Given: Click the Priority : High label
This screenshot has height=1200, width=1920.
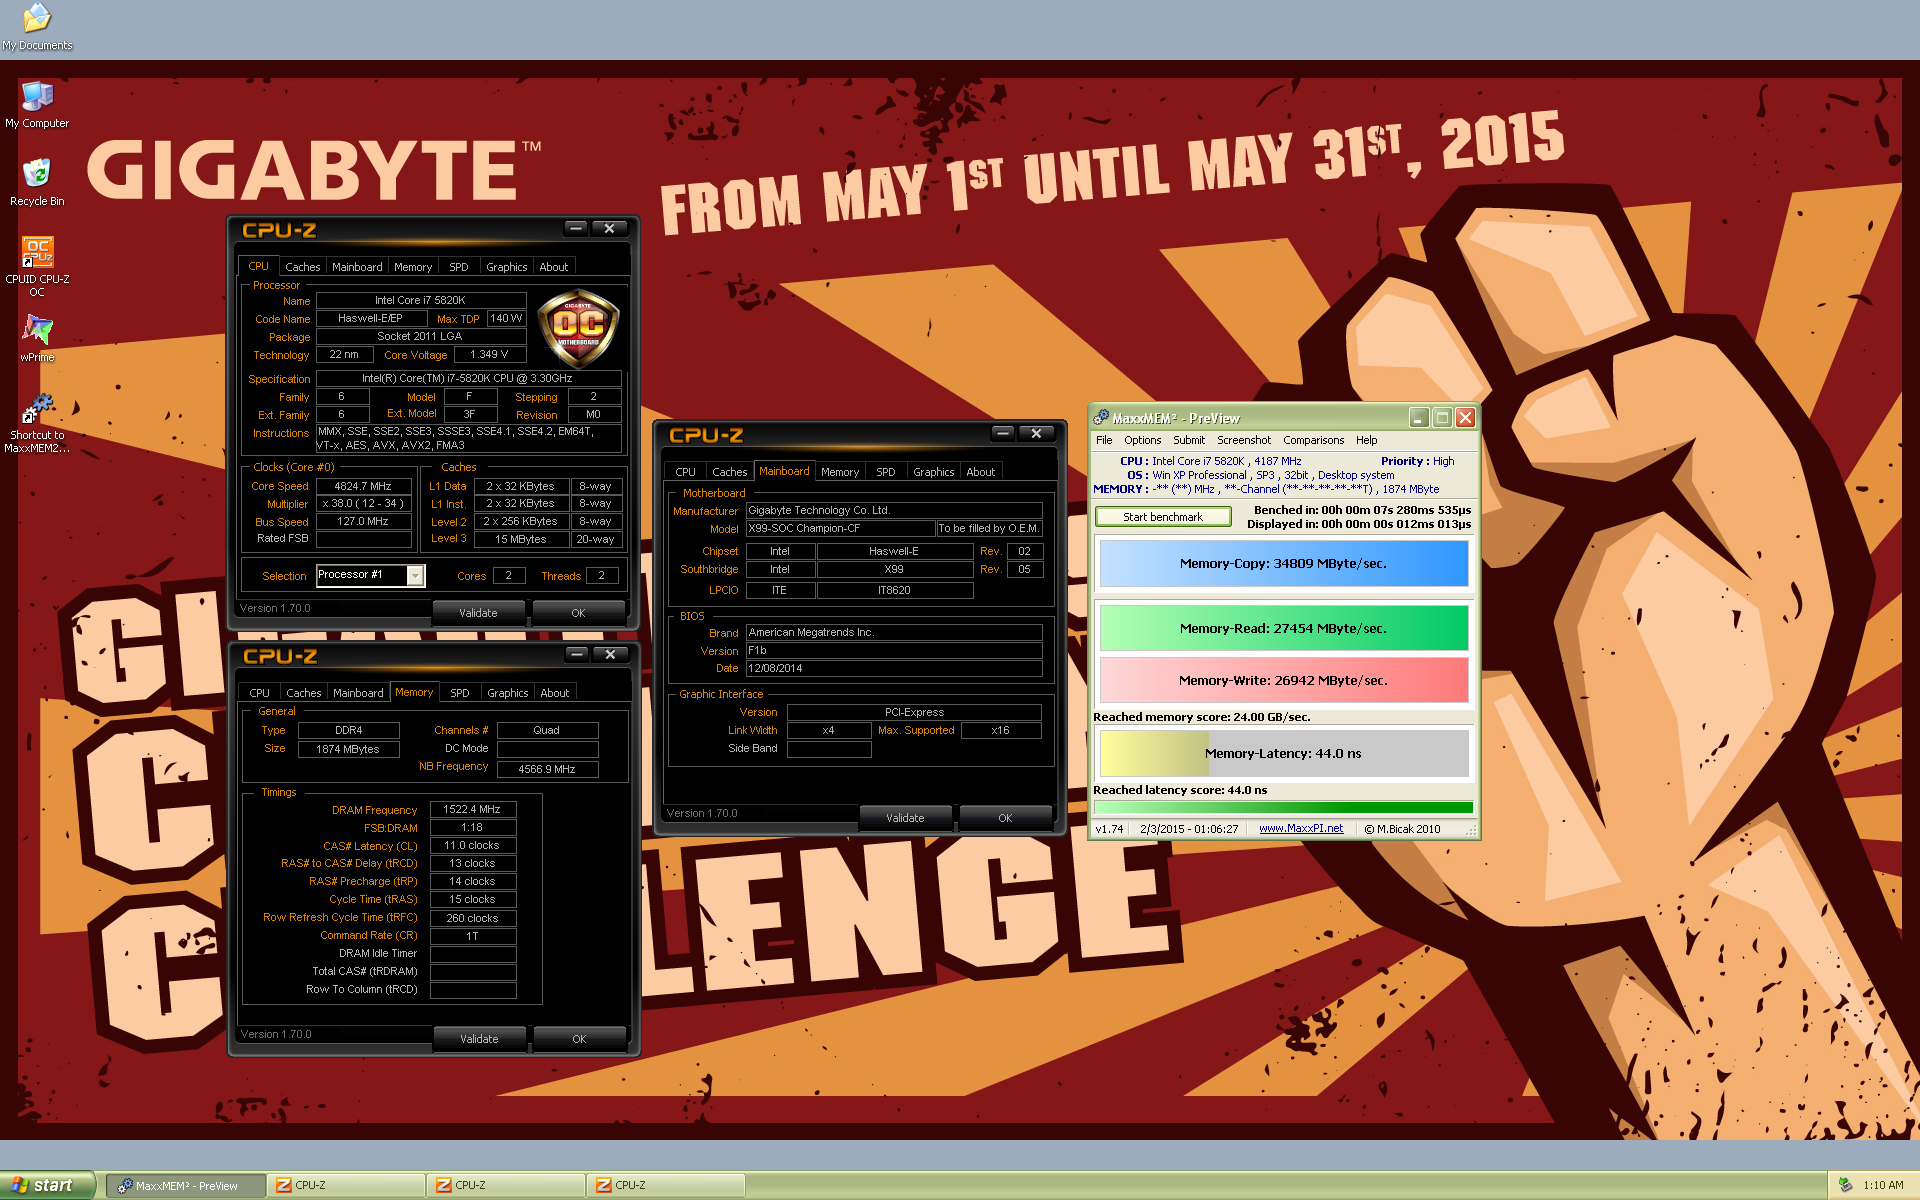Looking at the screenshot, I should click(1417, 461).
